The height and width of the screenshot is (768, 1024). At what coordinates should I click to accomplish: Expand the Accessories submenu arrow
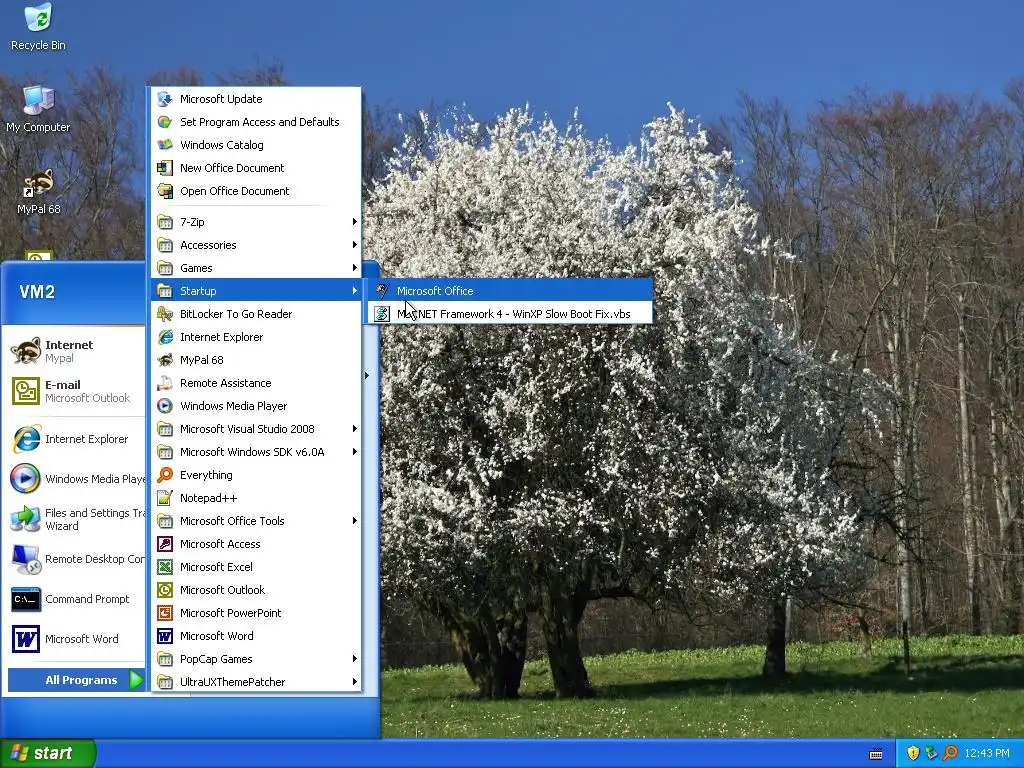coord(355,245)
